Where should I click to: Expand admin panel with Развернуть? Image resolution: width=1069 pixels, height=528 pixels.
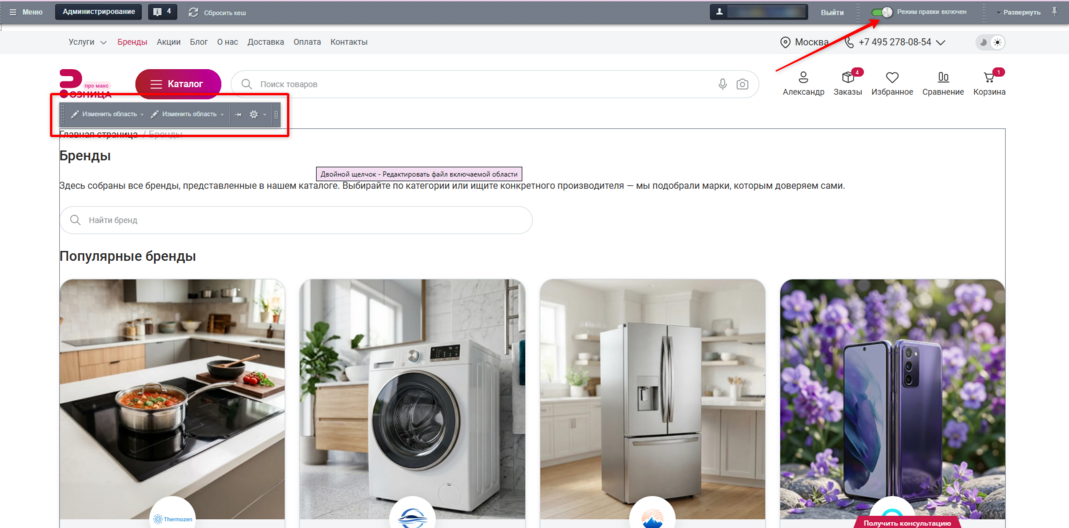tap(1019, 12)
